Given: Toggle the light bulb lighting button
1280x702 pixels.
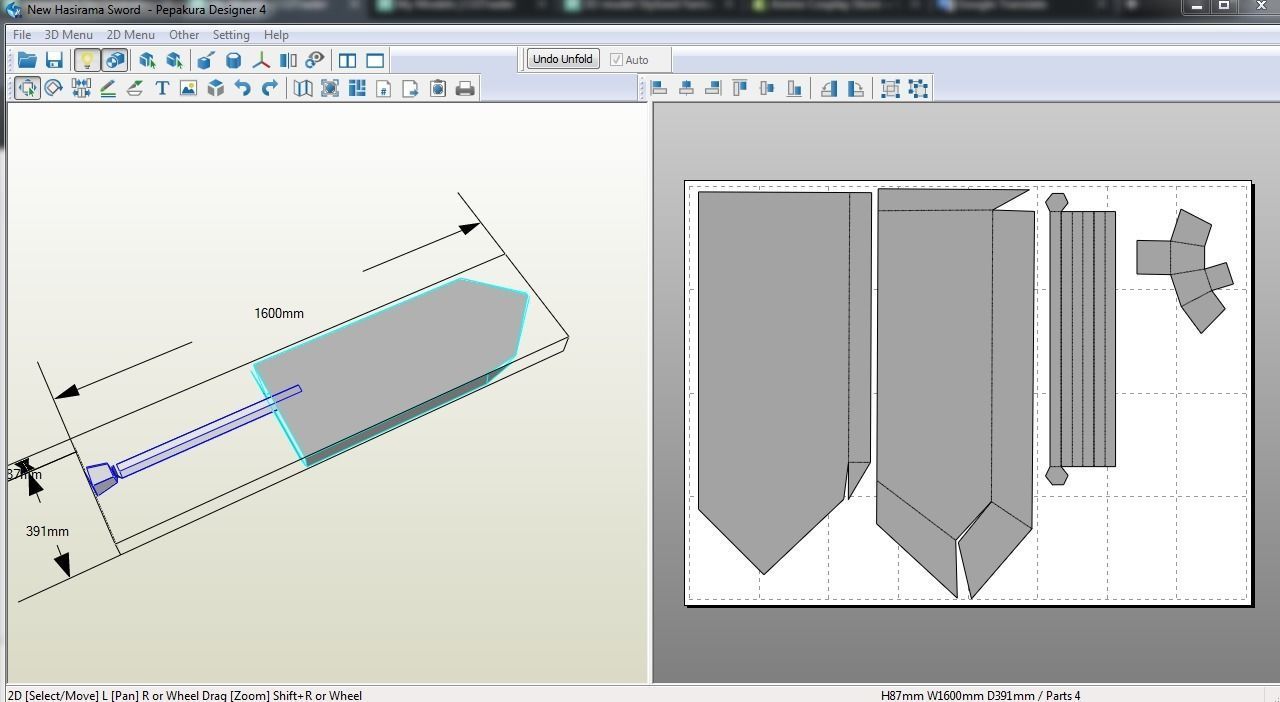Looking at the screenshot, I should coord(87,60).
